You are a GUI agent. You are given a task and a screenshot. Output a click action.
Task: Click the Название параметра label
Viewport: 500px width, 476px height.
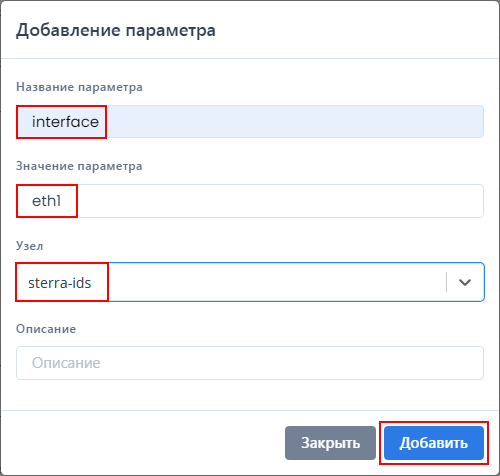coord(79,87)
